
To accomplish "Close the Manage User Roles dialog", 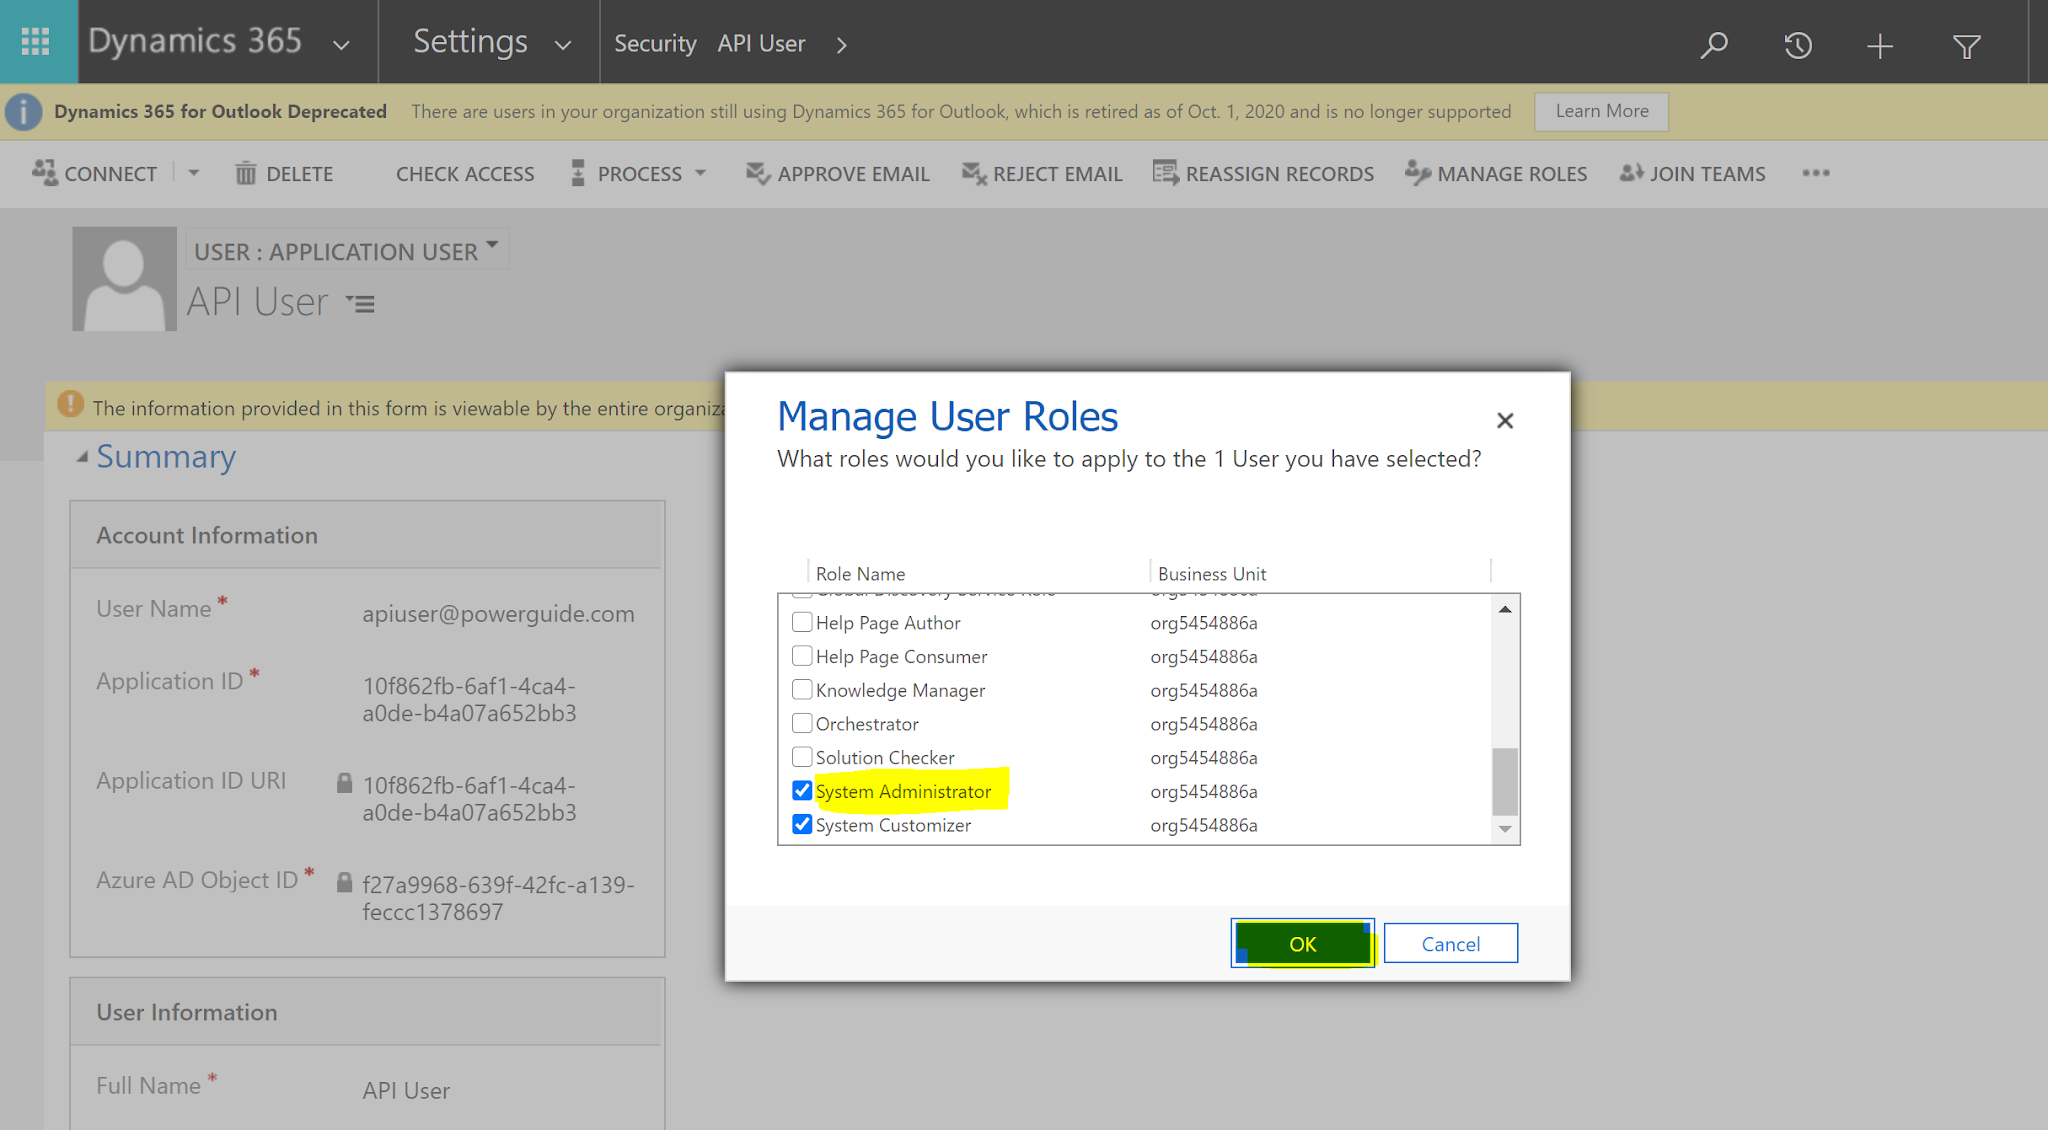I will (1504, 421).
